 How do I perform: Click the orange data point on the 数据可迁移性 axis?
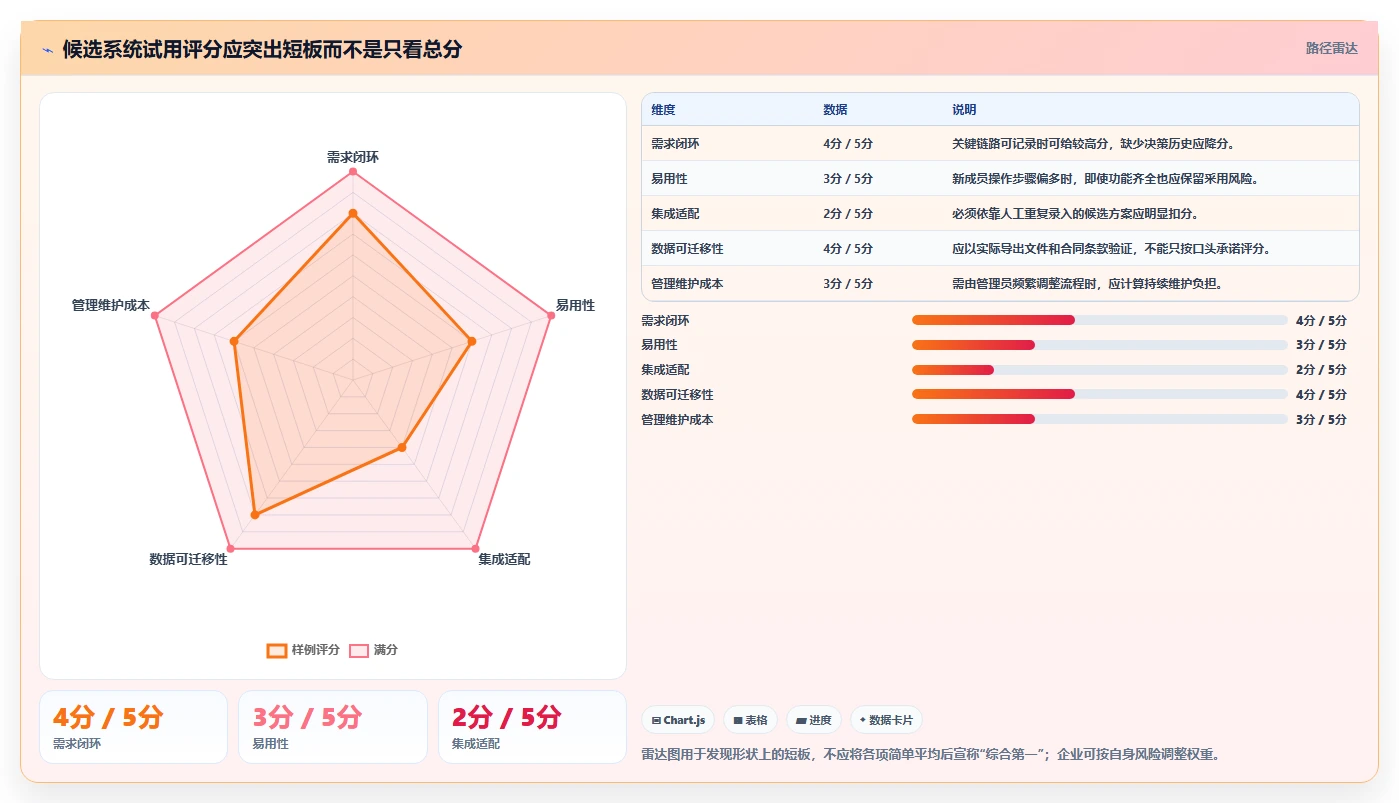coord(255,515)
